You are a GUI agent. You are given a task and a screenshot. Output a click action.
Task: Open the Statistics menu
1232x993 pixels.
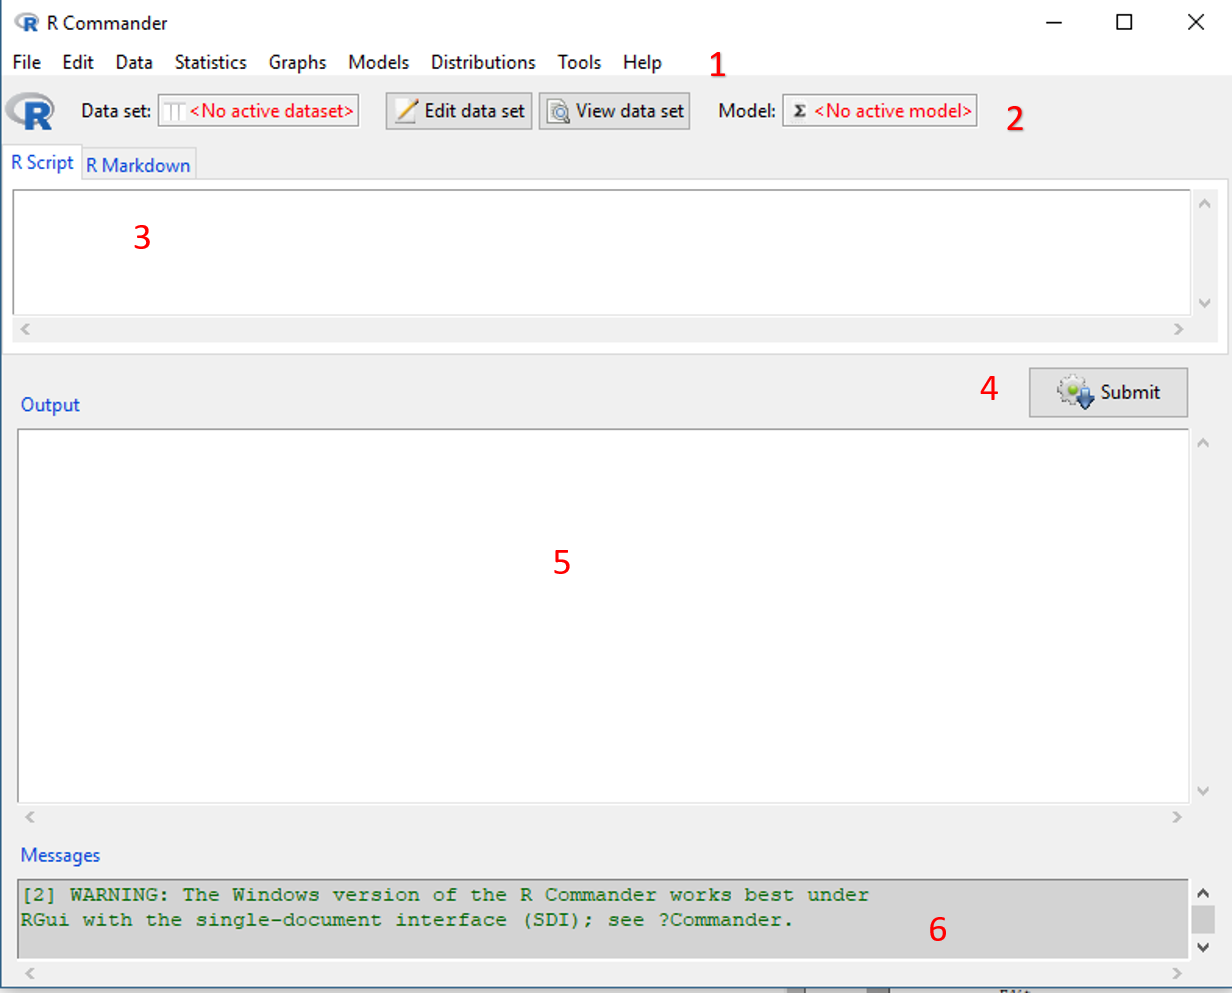pos(210,62)
